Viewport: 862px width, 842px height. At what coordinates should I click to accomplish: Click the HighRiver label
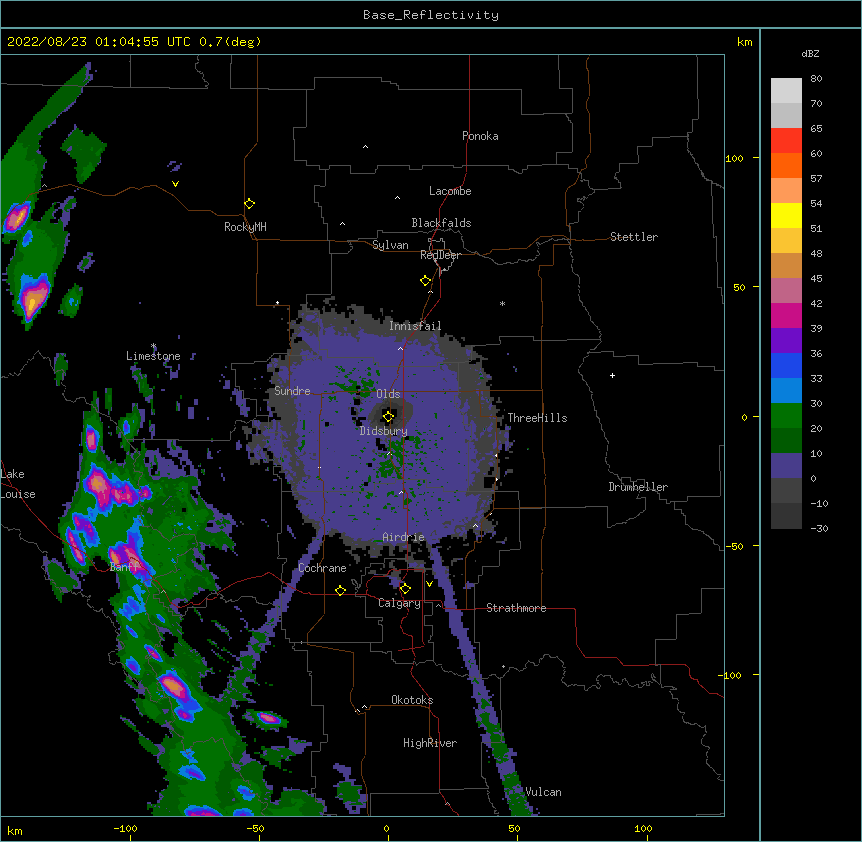(430, 743)
